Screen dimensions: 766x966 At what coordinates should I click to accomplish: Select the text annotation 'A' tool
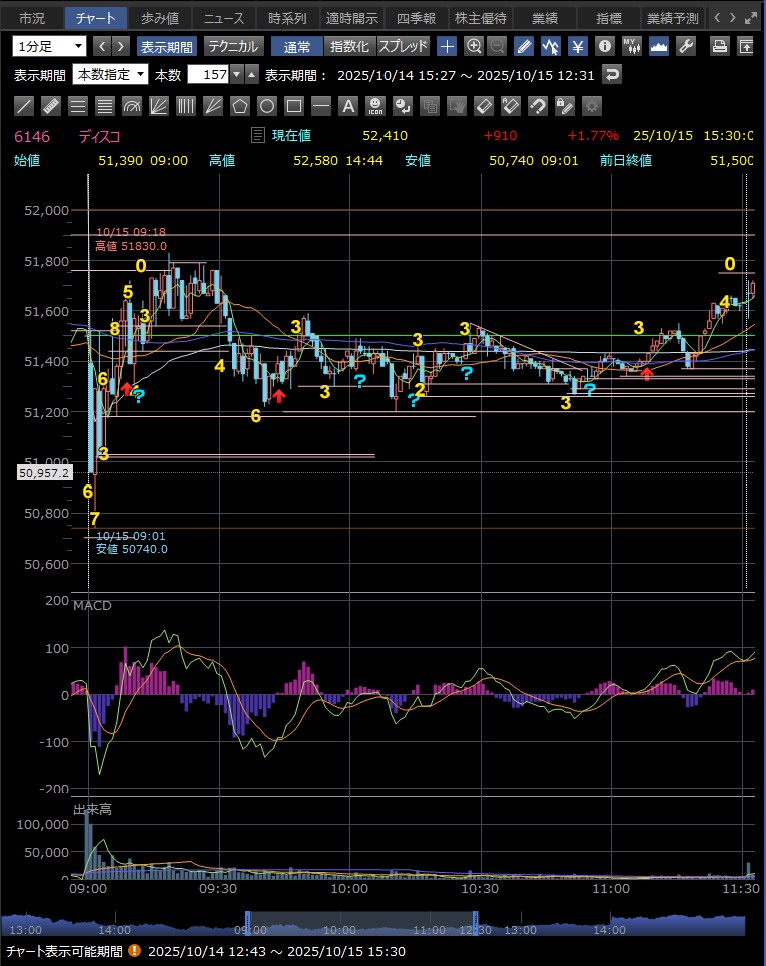click(348, 105)
